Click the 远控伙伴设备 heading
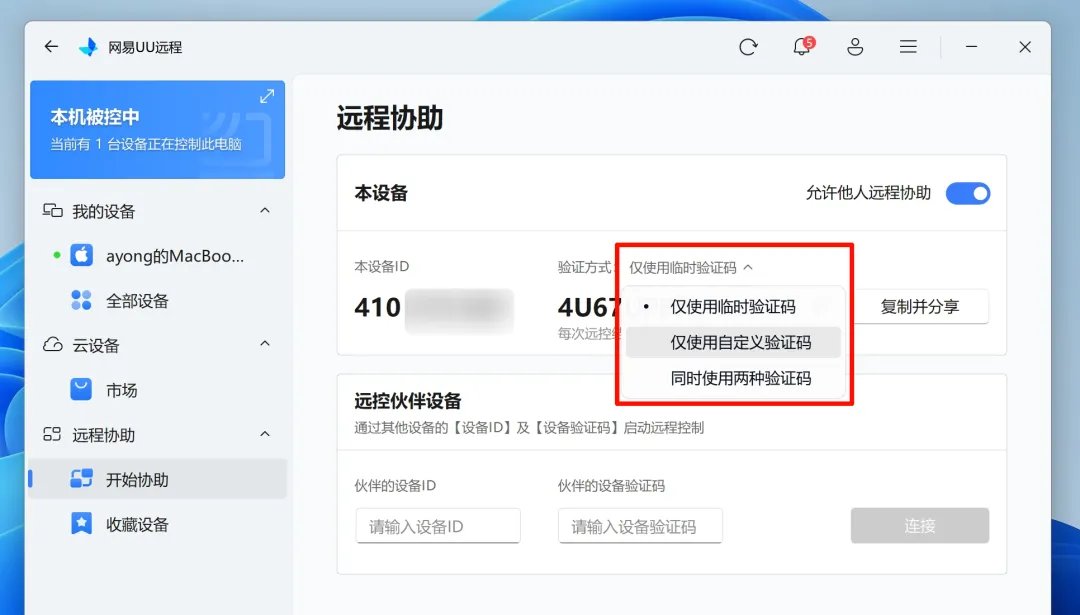Screen dimensions: 1080x615 tap(408, 401)
